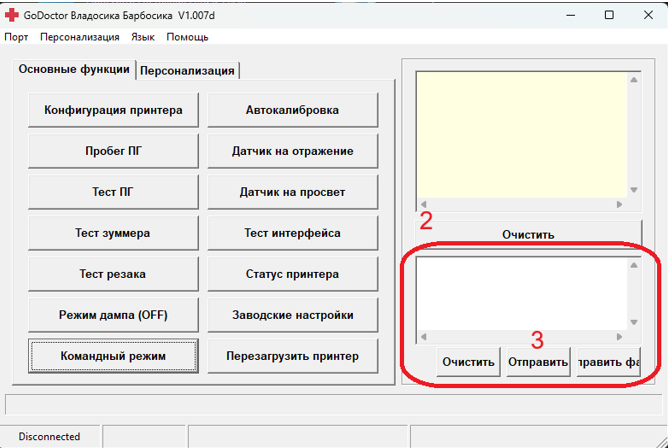This screenshot has height=448, width=668.
Task: Click the command box's scroll right arrow
Action: pyautogui.click(x=619, y=337)
